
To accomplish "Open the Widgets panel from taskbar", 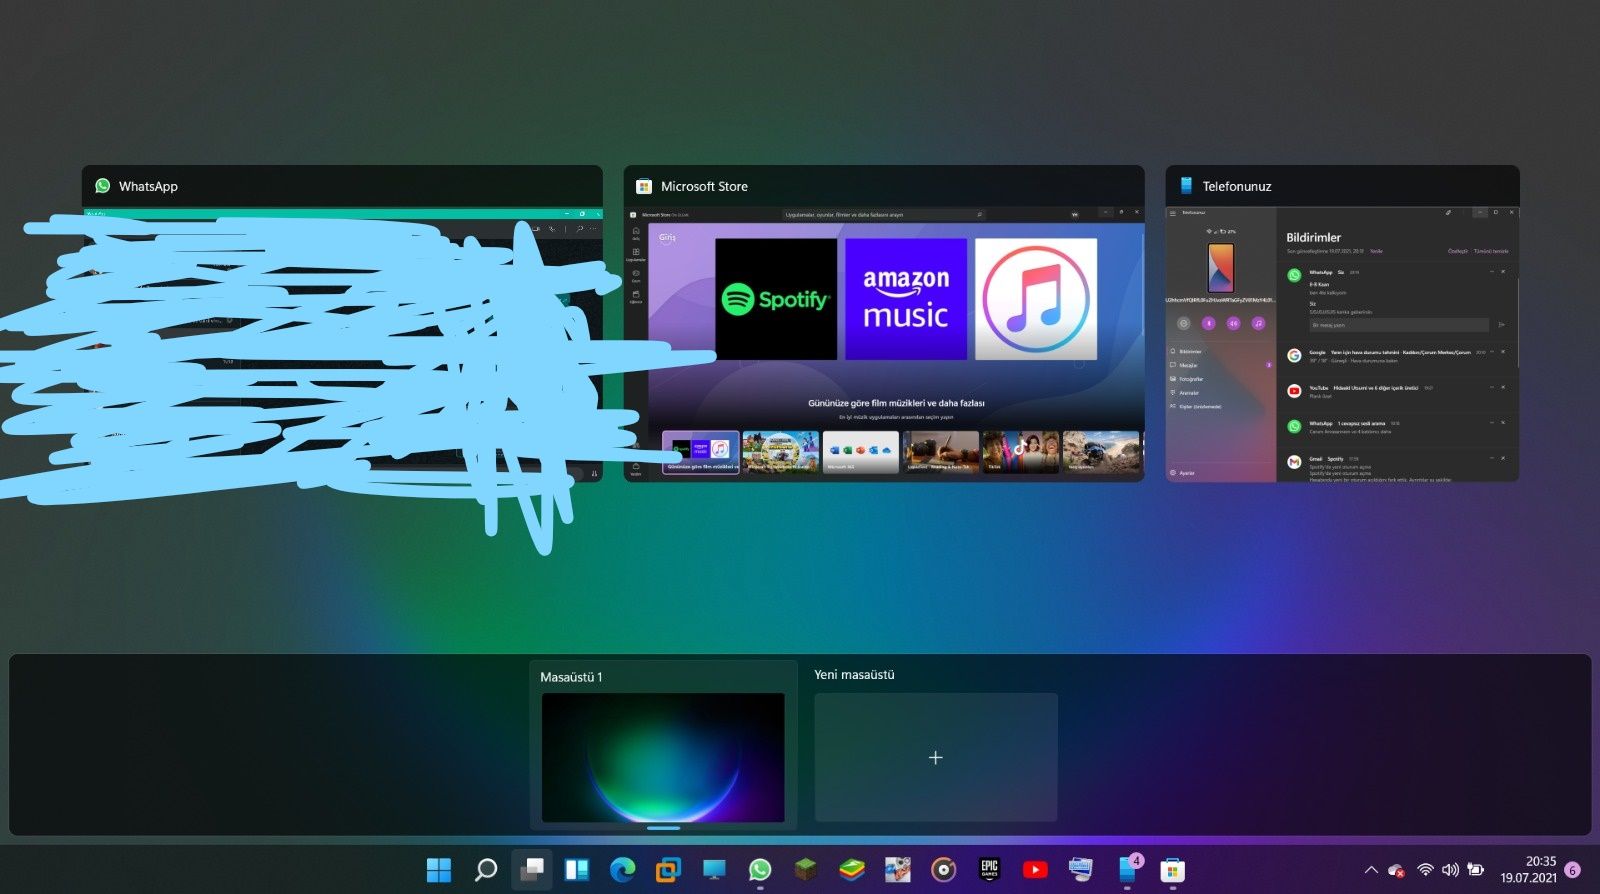I will 577,870.
